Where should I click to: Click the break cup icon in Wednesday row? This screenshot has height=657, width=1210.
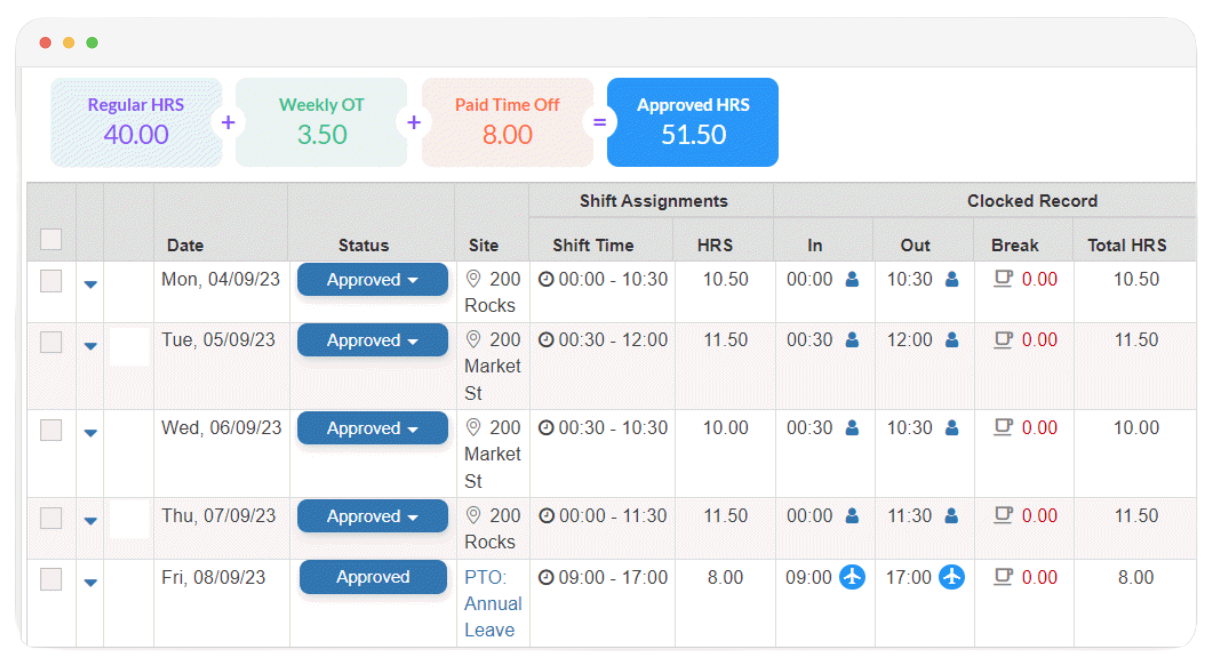(x=1003, y=428)
